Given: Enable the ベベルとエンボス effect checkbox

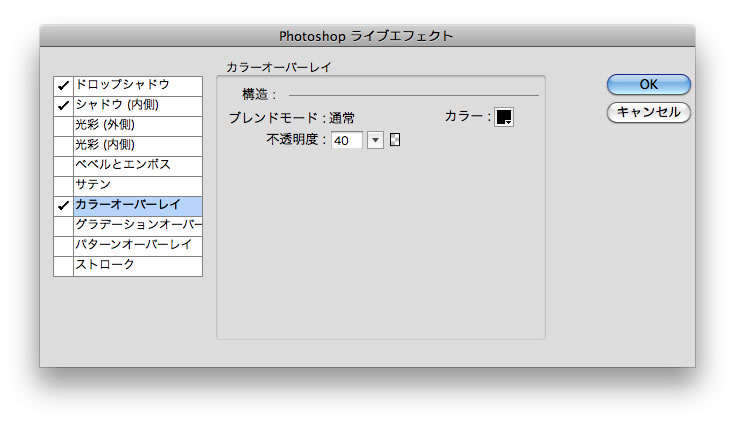Looking at the screenshot, I should click(x=63, y=166).
